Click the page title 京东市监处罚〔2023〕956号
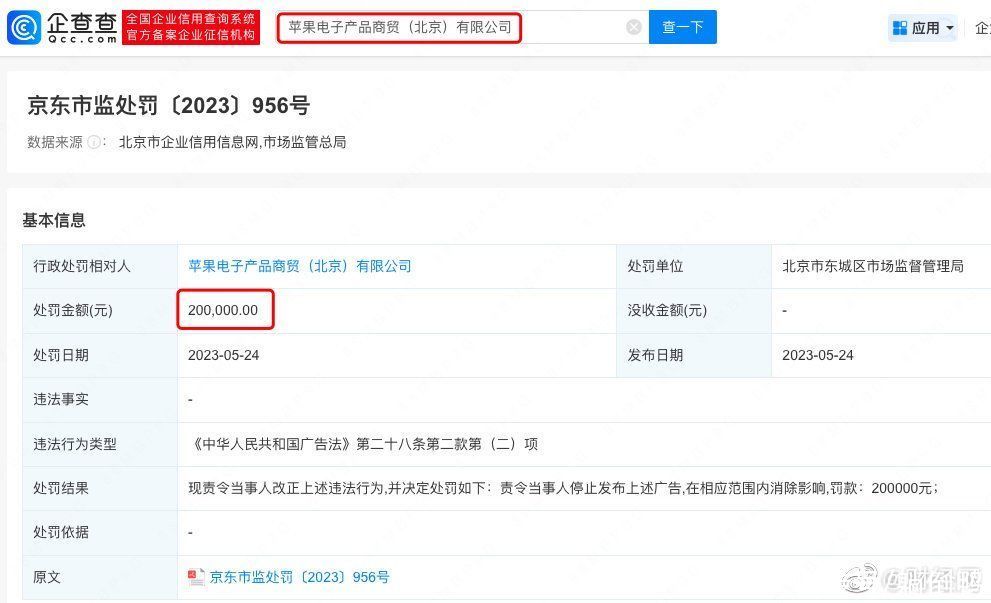This screenshot has height=603, width=991. pos(169,105)
